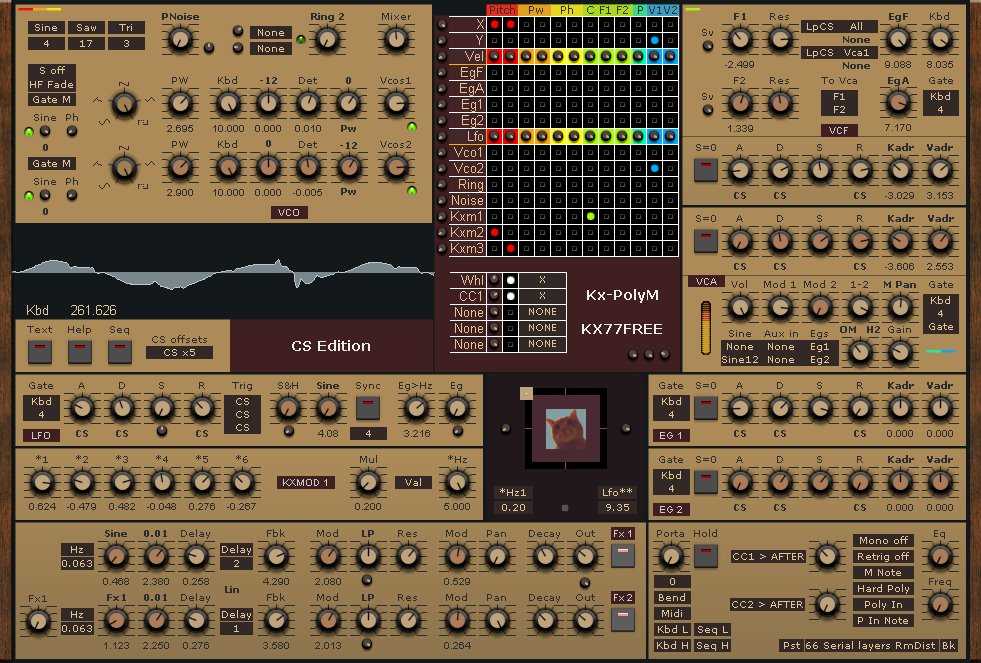Click the blue dot in the Vco2 matrix row

pos(654,168)
